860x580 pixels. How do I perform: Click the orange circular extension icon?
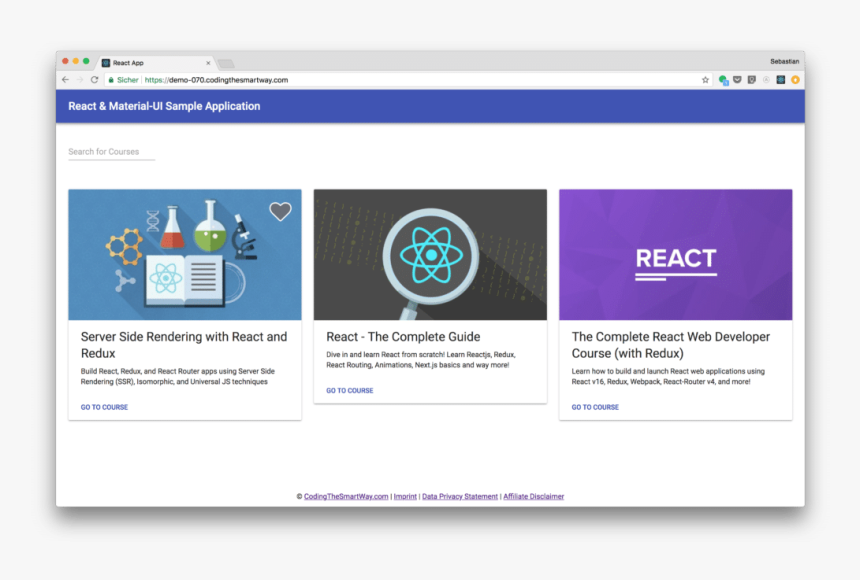795,80
